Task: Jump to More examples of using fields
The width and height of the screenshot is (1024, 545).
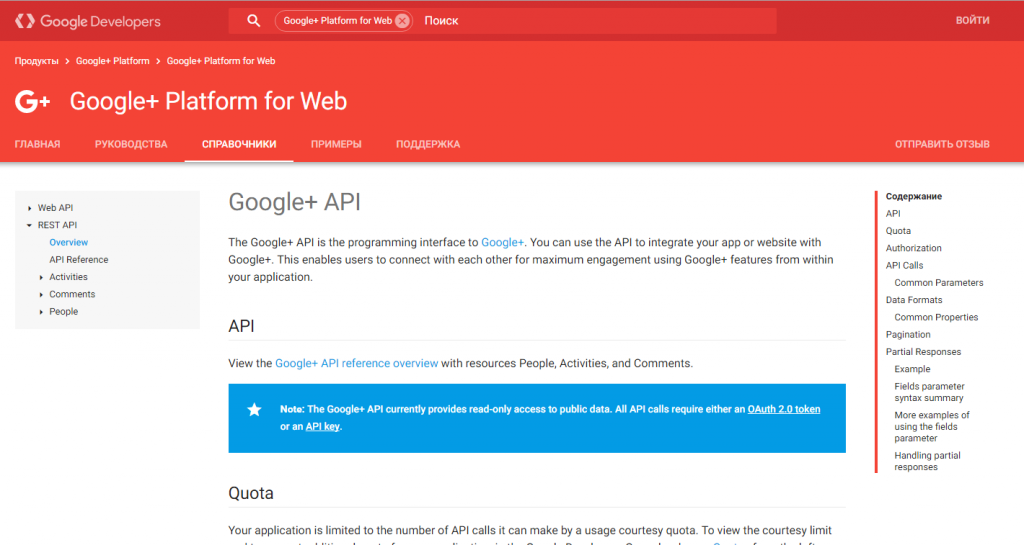Action: coord(931,427)
